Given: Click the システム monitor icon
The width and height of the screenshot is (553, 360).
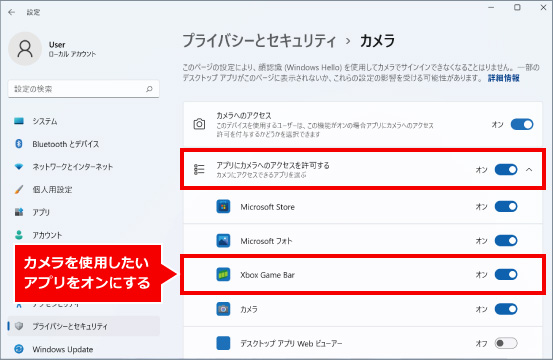Looking at the screenshot, I should point(19,121).
